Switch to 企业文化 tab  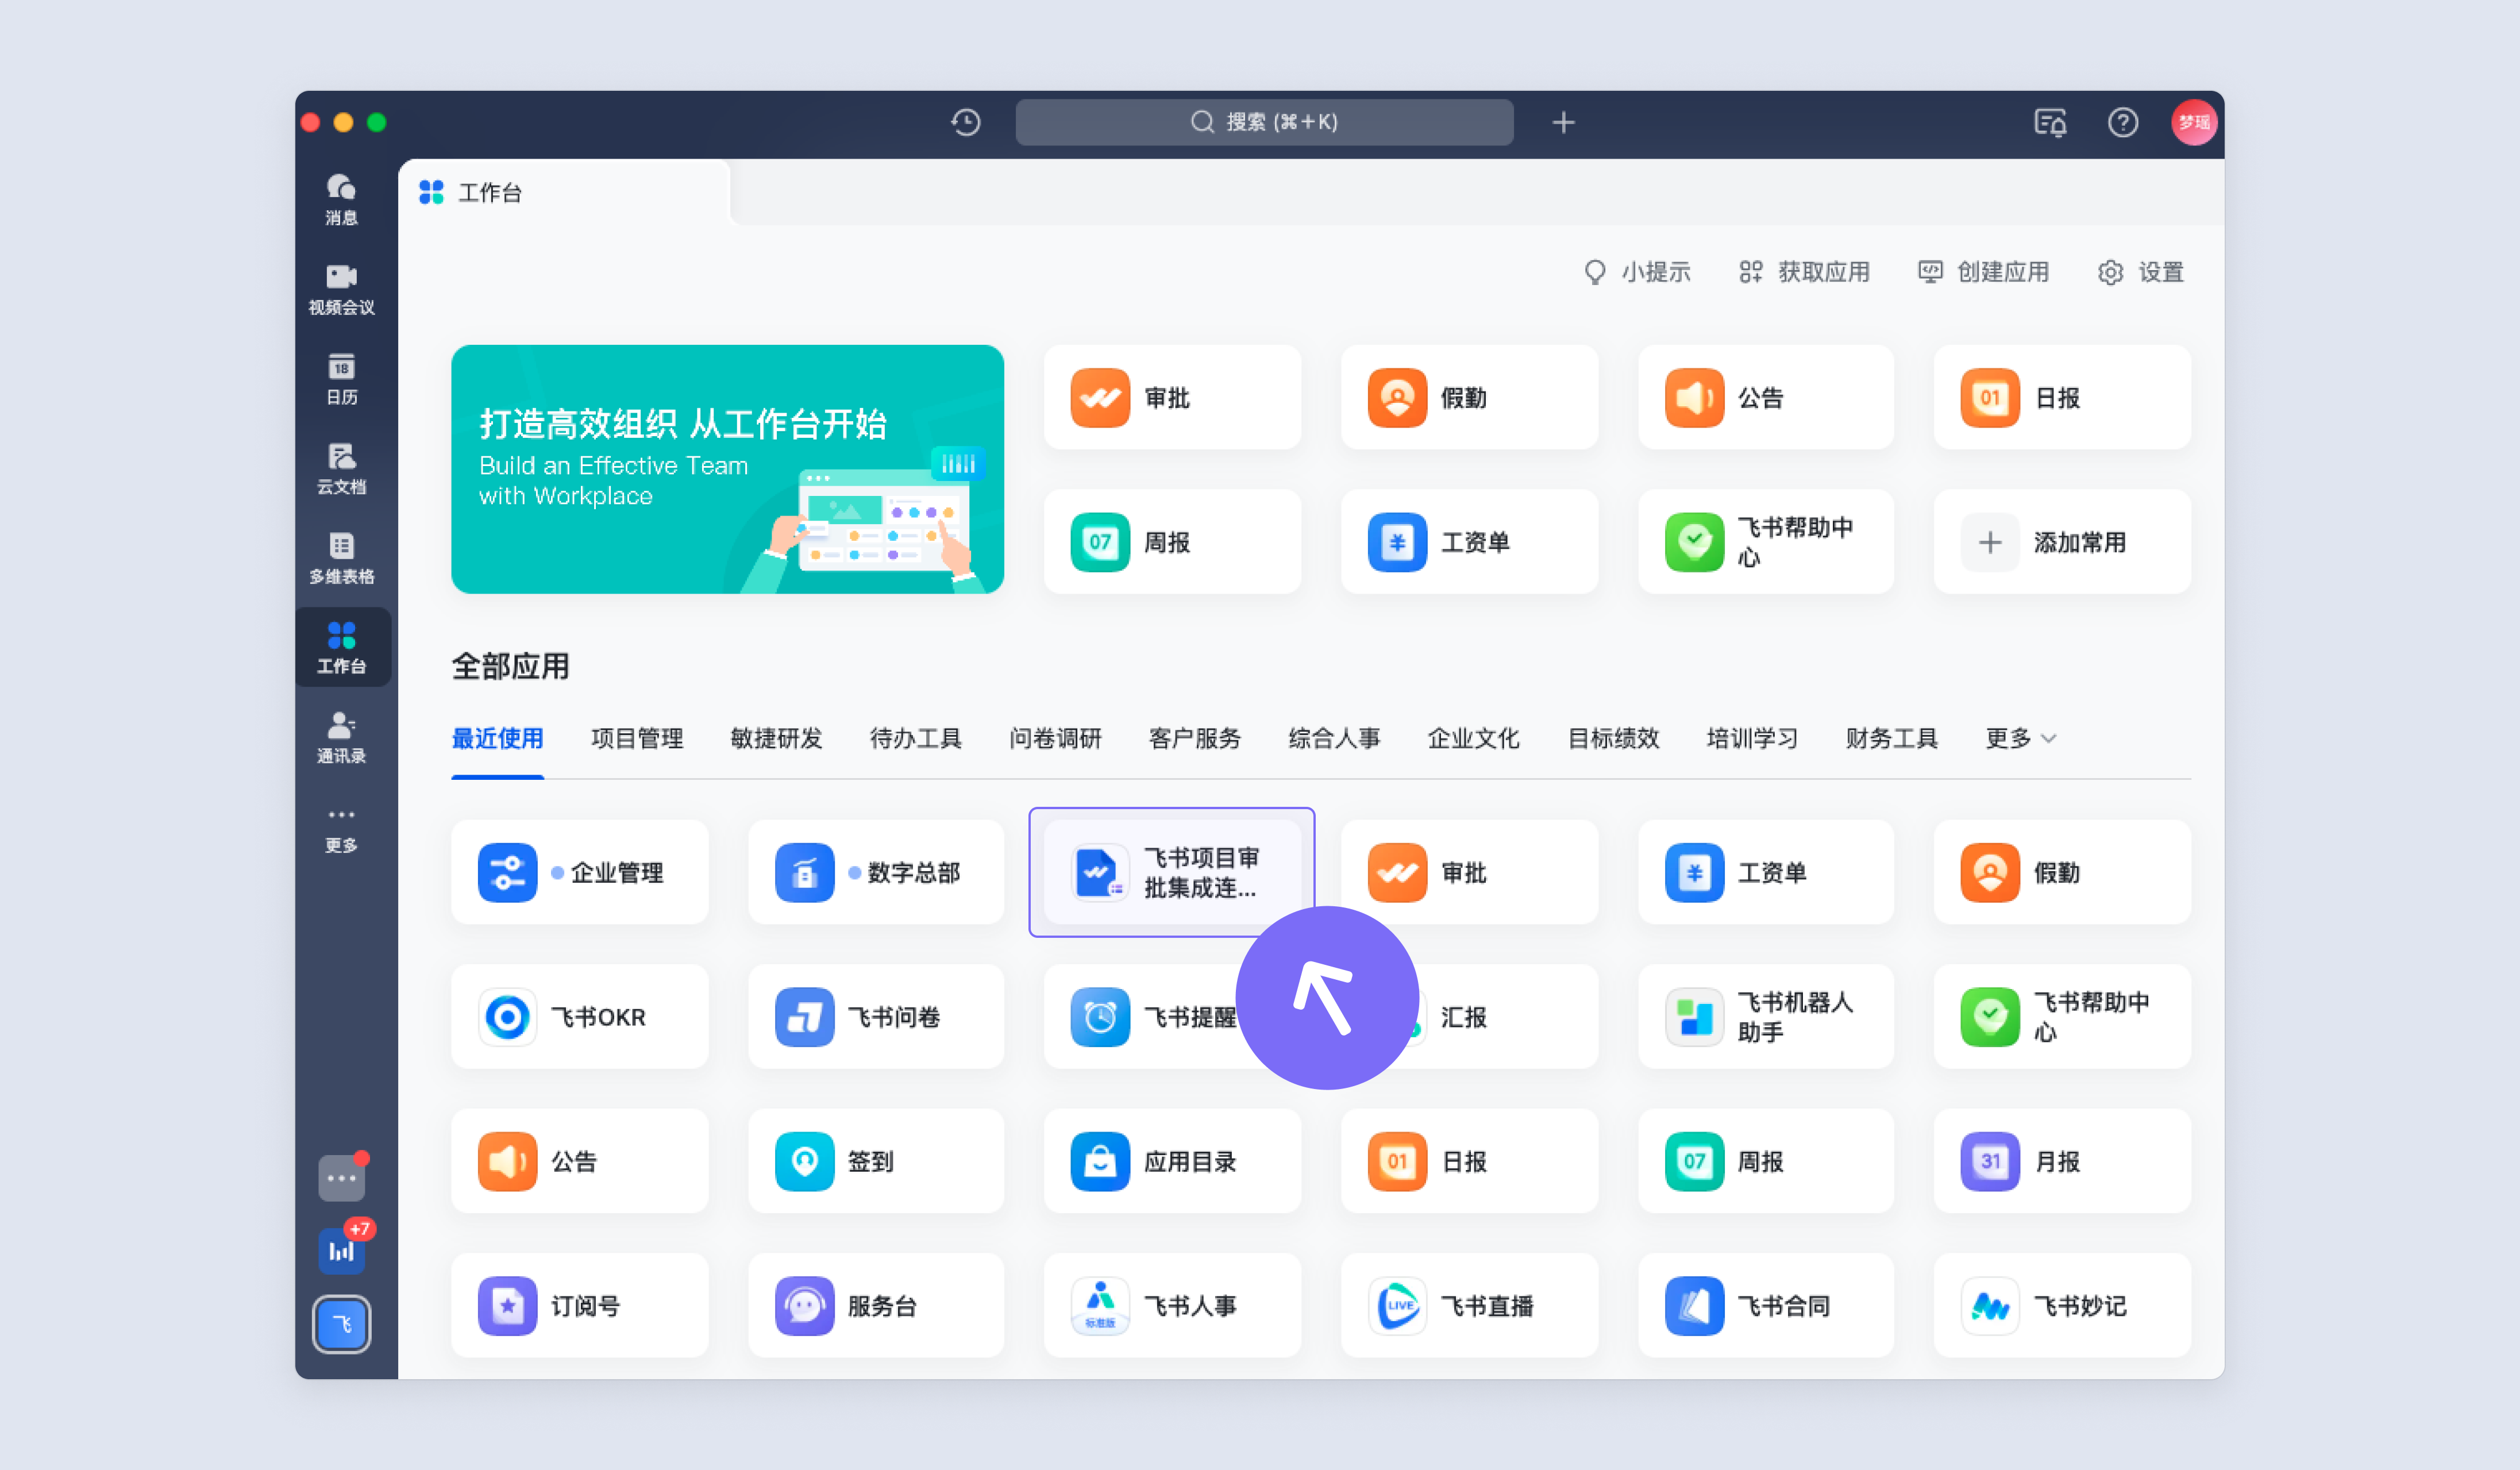click(x=1473, y=738)
